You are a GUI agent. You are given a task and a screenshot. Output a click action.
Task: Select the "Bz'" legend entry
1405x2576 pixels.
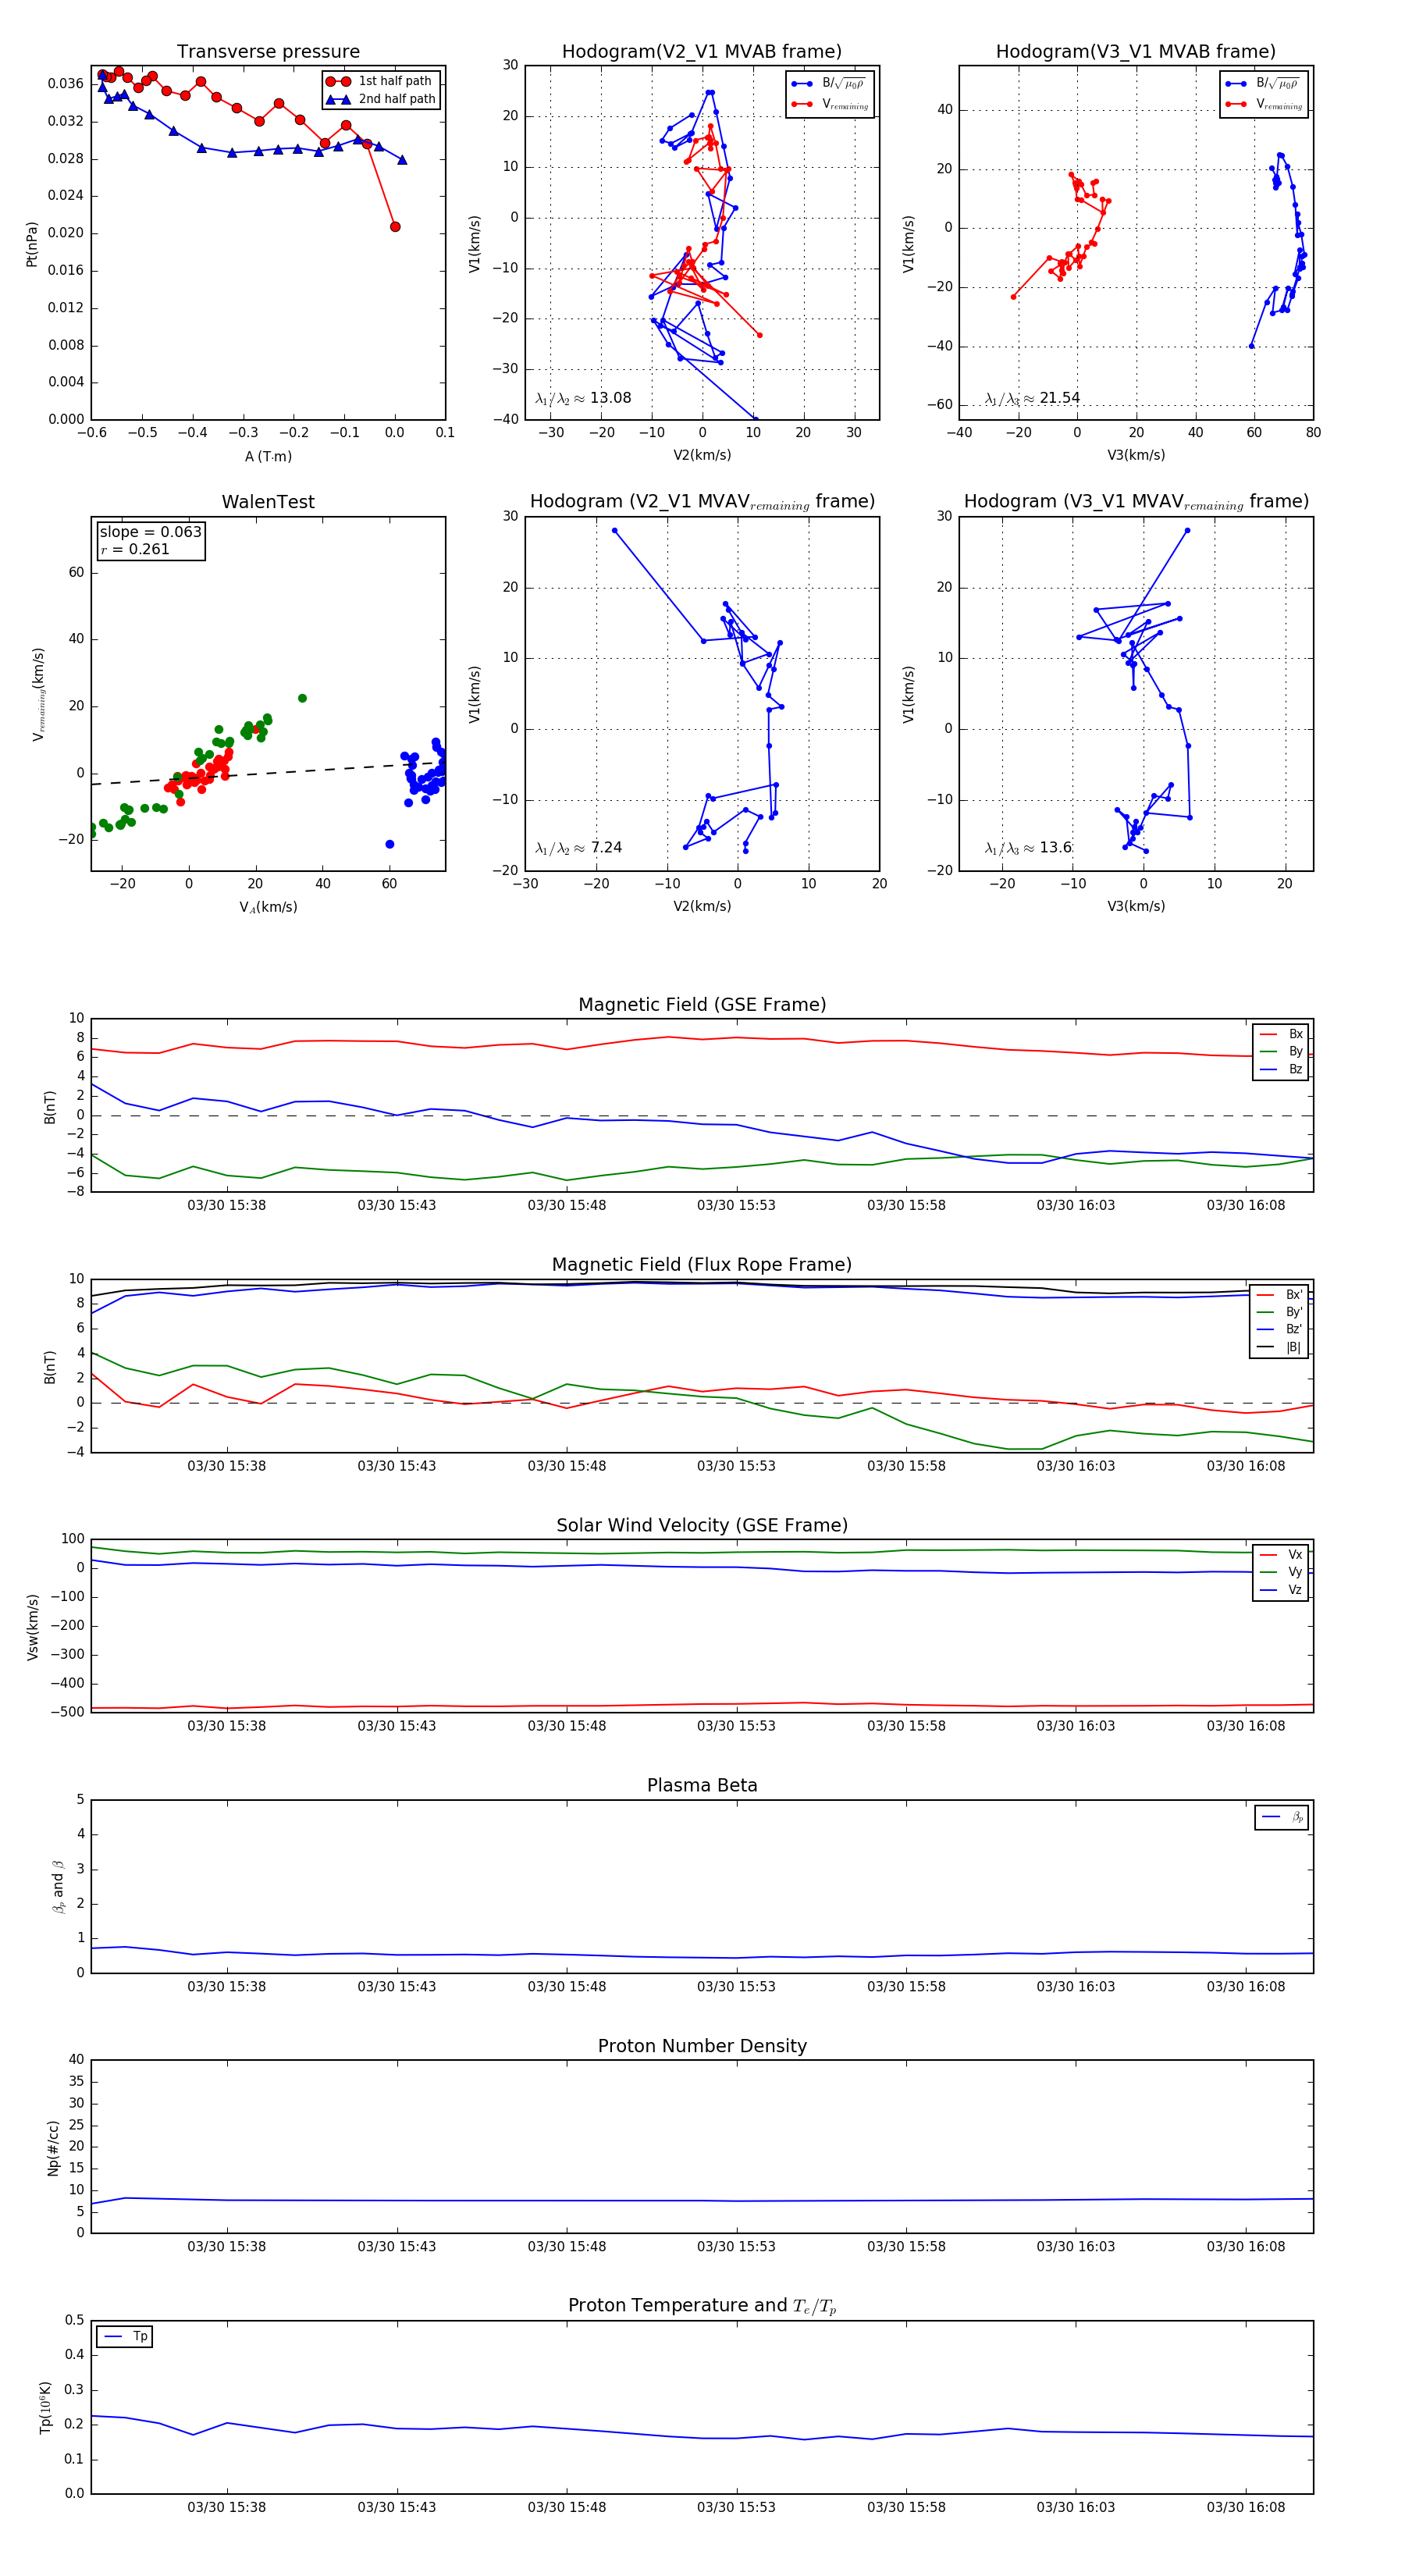pyautogui.click(x=1281, y=1329)
